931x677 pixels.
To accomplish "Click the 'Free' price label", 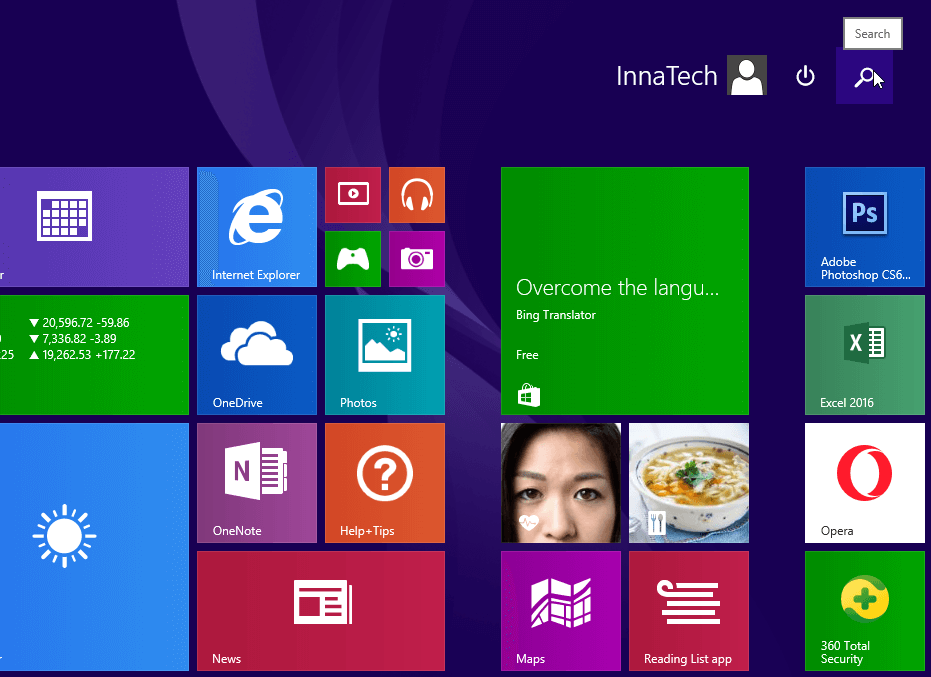I will 527,355.
